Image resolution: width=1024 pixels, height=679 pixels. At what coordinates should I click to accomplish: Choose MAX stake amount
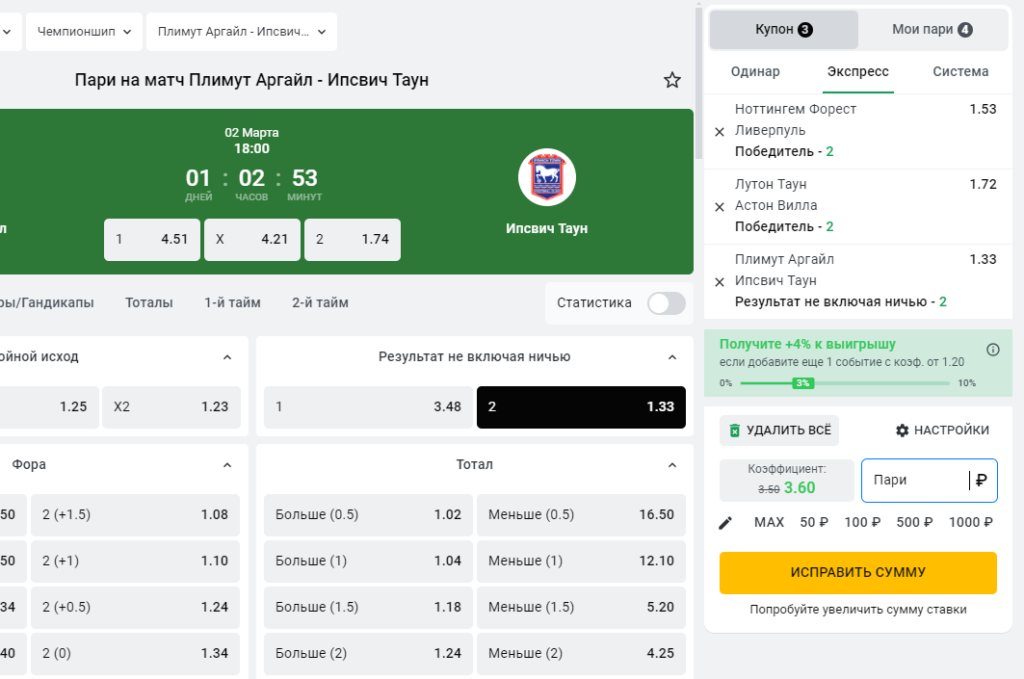pyautogui.click(x=769, y=522)
